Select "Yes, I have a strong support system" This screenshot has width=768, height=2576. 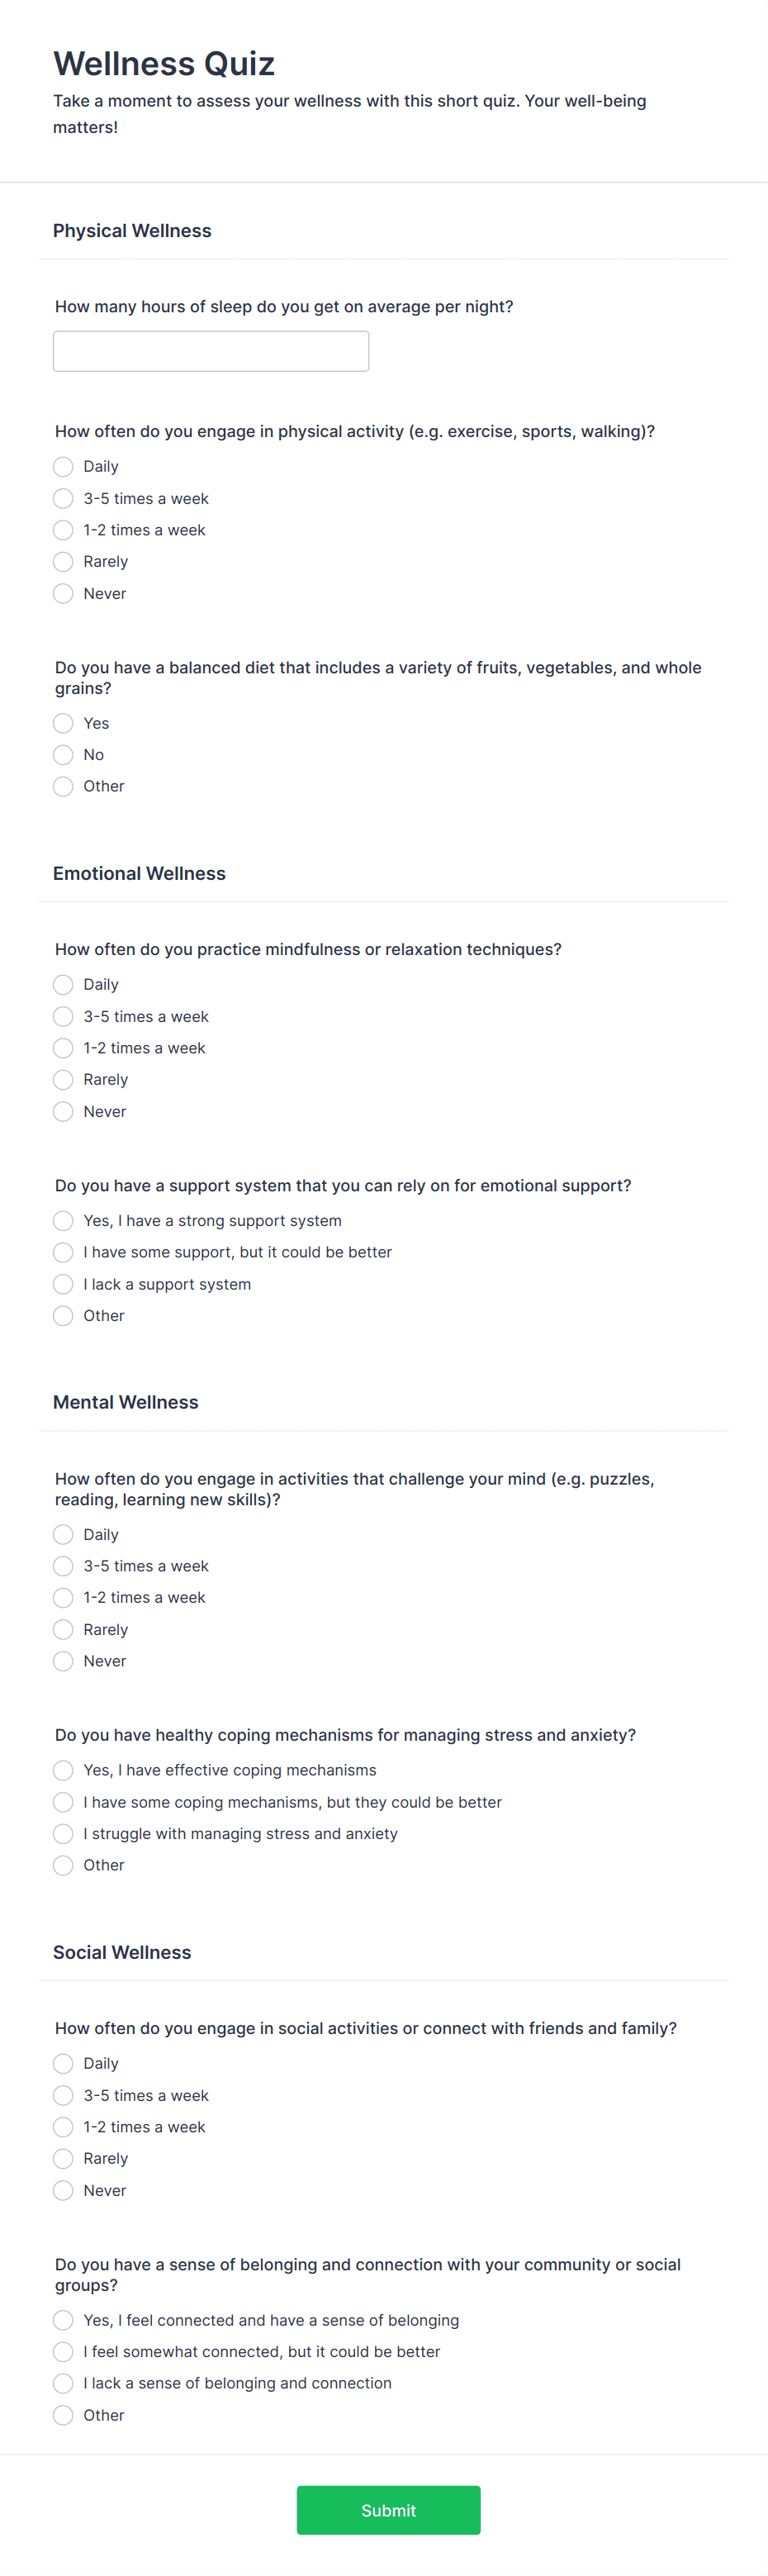tap(63, 1220)
